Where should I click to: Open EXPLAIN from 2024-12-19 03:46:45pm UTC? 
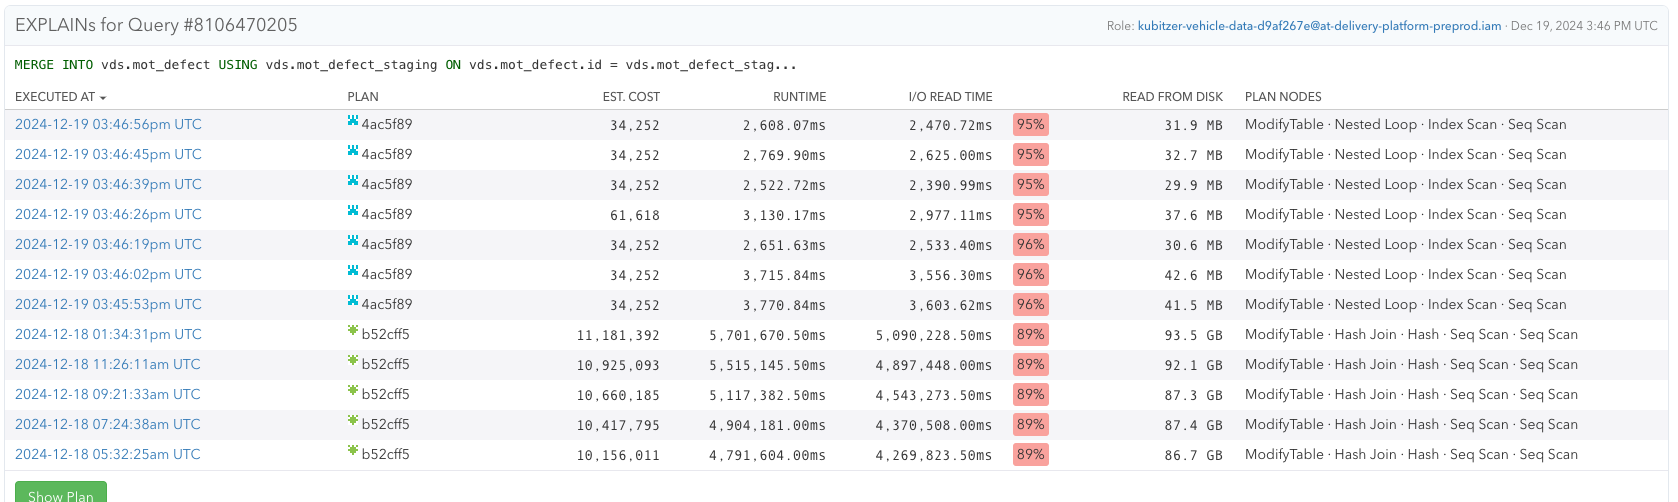point(108,154)
